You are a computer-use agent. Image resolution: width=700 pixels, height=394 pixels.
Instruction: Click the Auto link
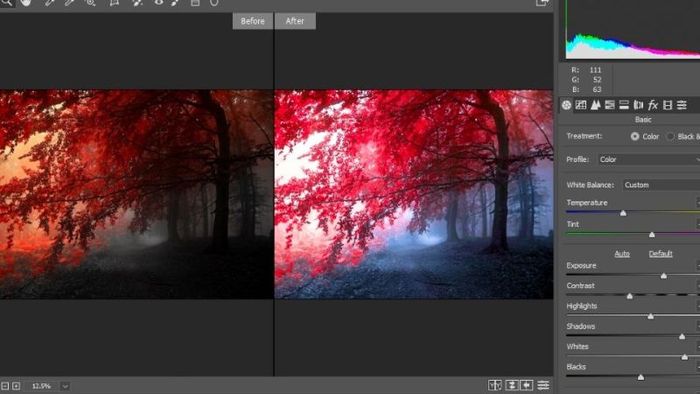622,254
